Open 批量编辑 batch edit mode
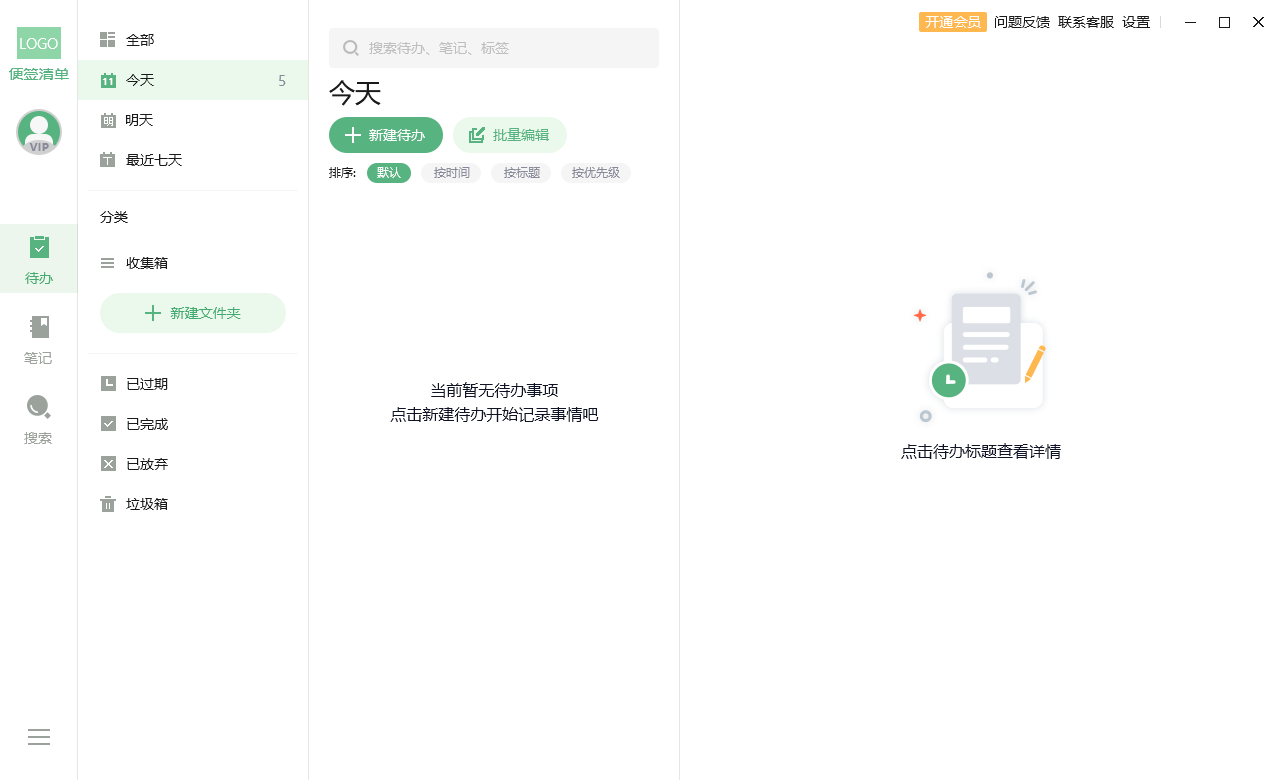This screenshot has height=780, width=1280. (510, 135)
